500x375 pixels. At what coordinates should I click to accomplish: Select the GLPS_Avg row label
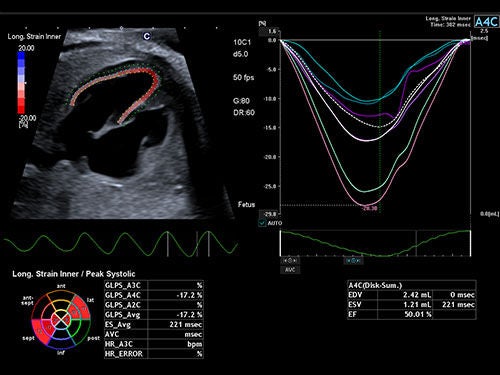(122, 315)
